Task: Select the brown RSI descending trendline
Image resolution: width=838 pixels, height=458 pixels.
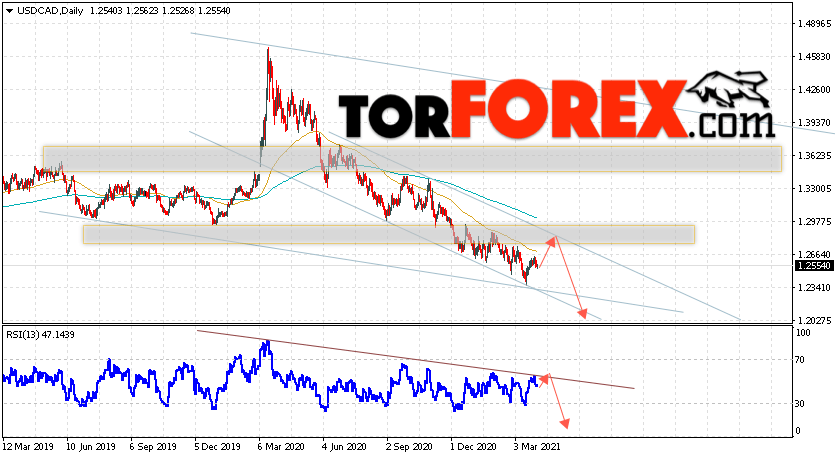Action: tap(416, 360)
